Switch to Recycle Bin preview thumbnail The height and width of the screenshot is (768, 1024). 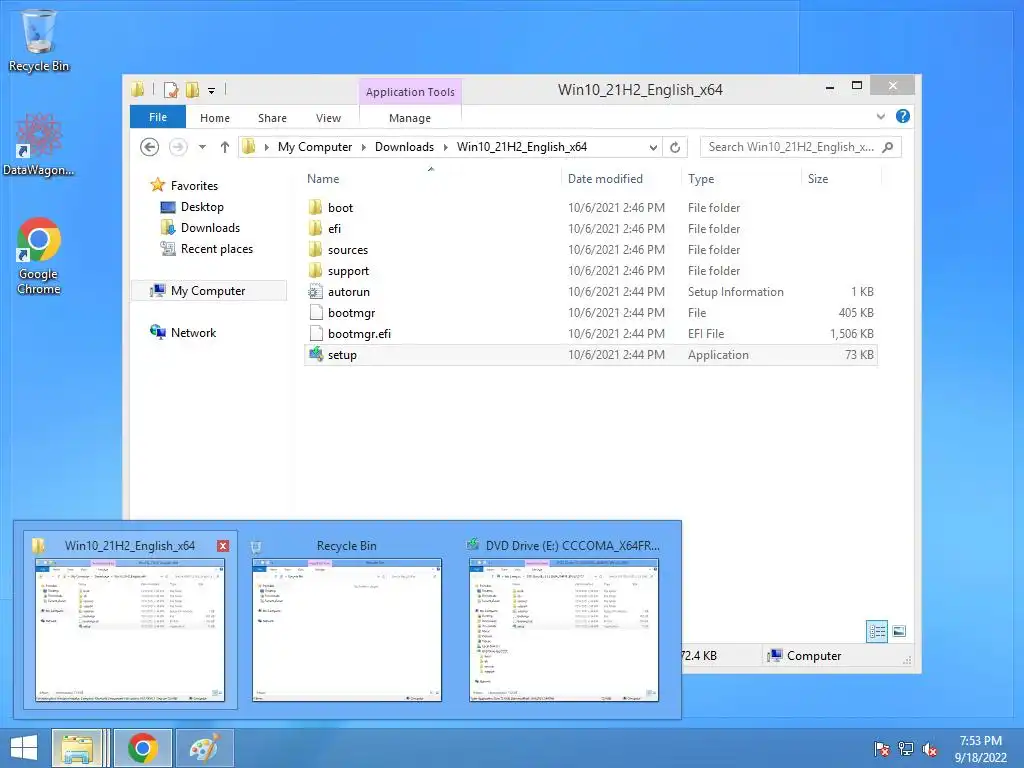[x=347, y=630]
